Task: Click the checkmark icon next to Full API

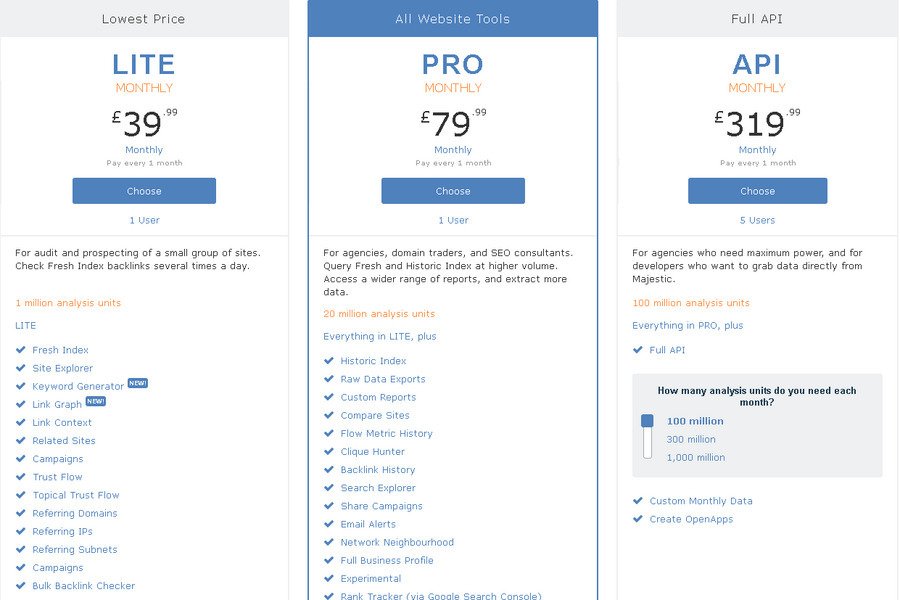Action: pyautogui.click(x=638, y=350)
